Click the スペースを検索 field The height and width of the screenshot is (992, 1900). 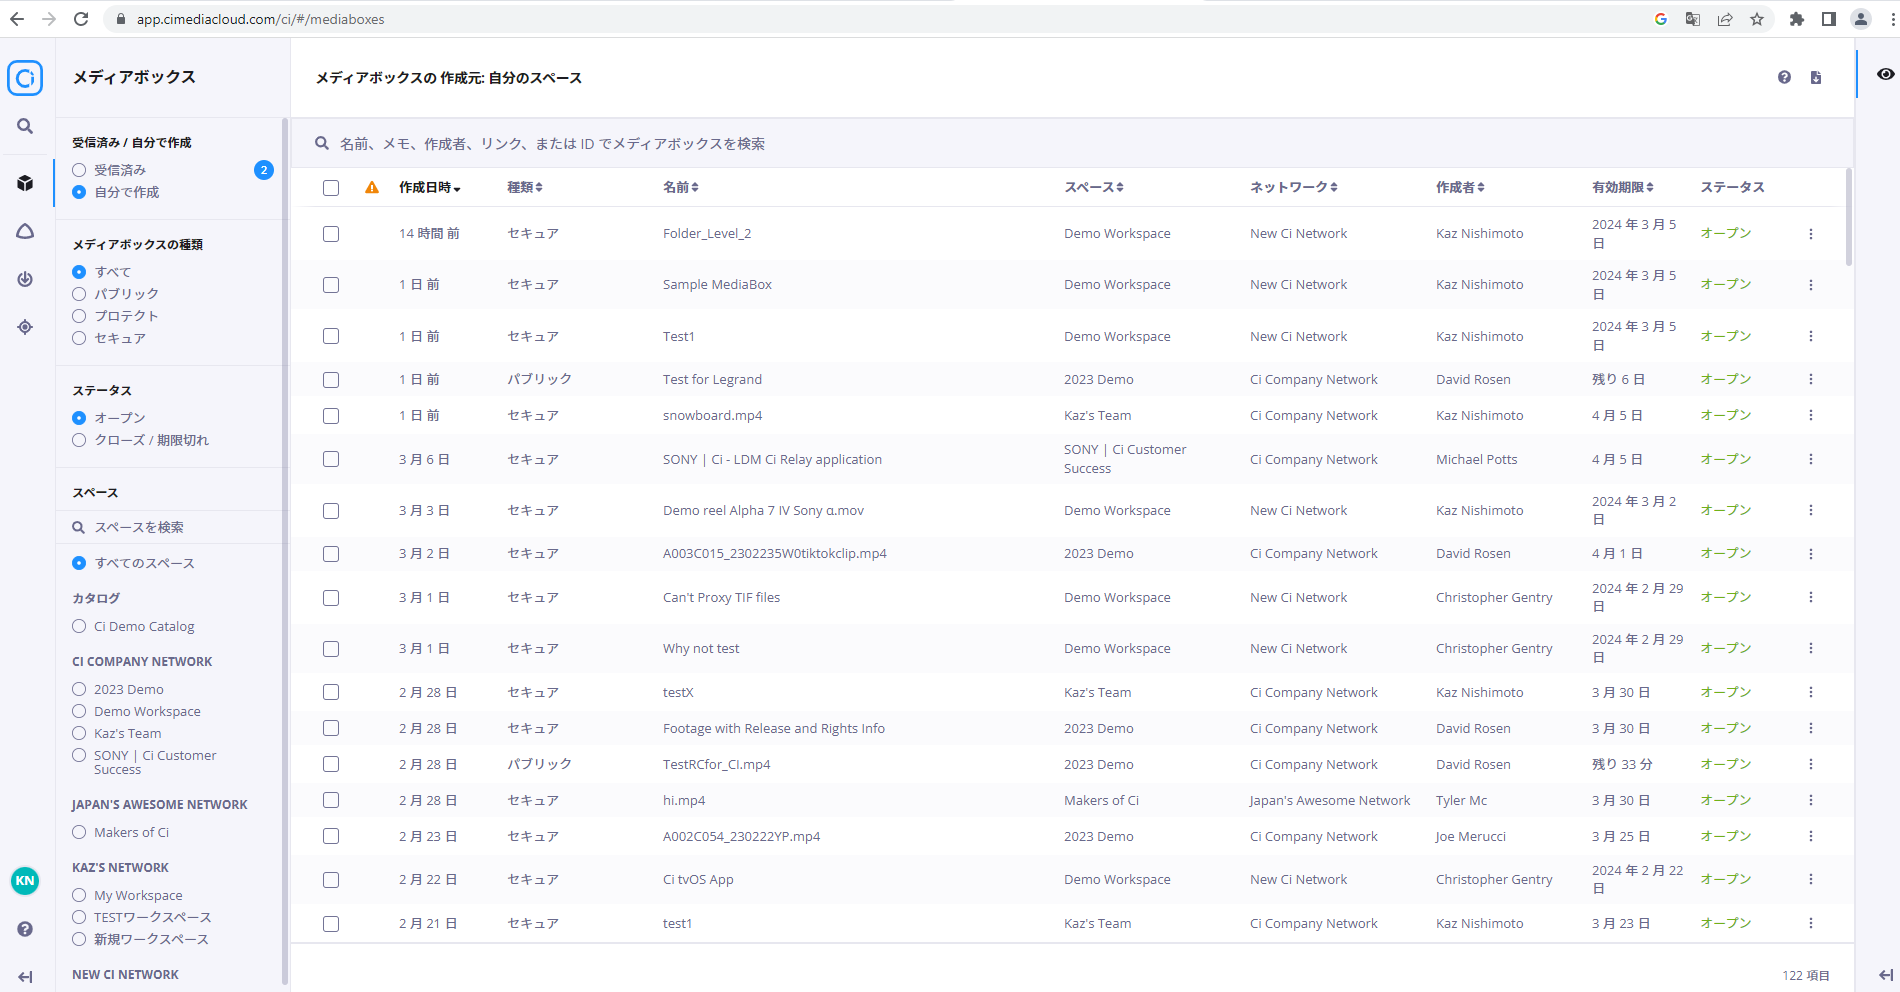coord(170,527)
